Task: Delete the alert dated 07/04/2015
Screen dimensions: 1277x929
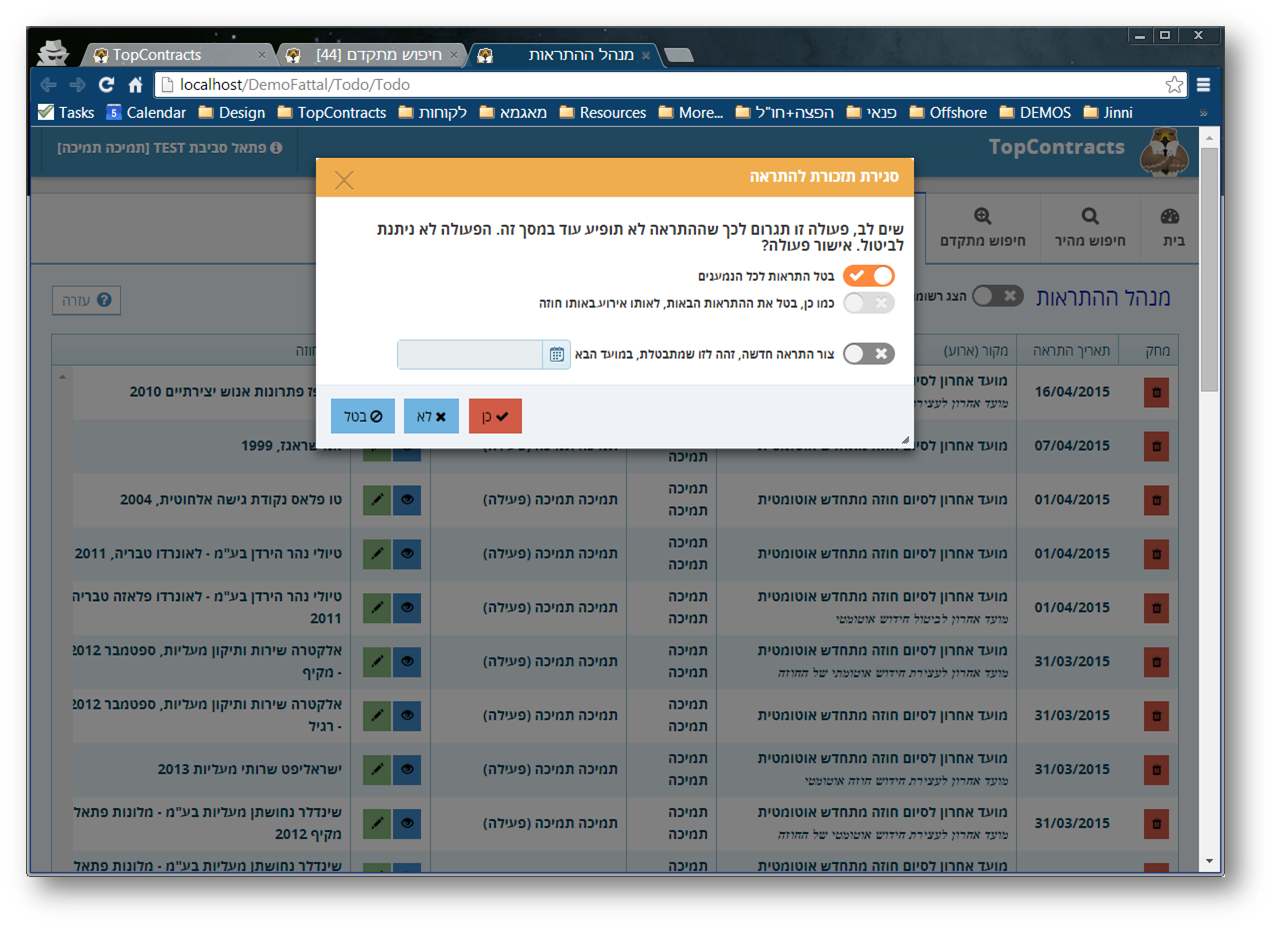Action: coord(1156,446)
